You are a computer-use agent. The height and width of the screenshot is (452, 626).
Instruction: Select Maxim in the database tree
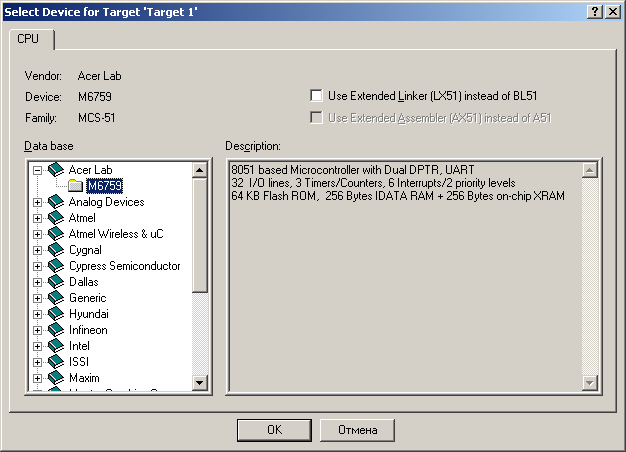pyautogui.click(x=84, y=377)
